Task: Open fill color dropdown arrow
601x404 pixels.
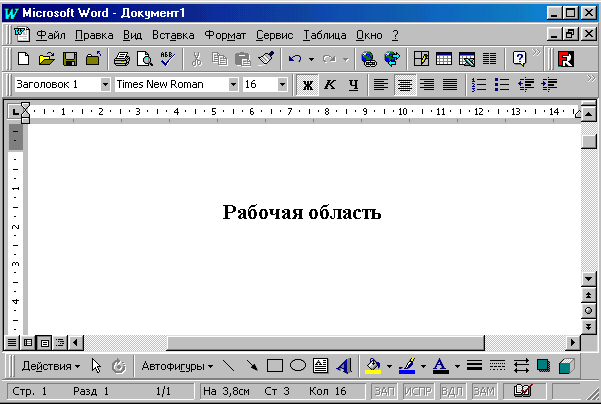Action: point(389,366)
